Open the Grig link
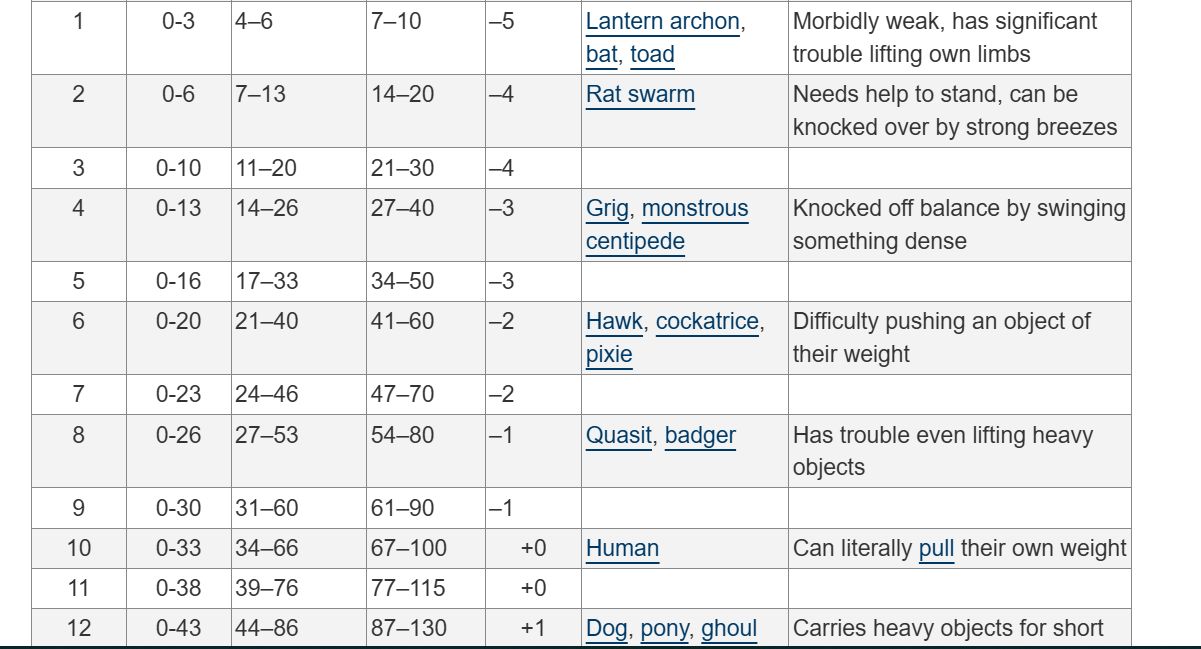Image resolution: width=1201 pixels, height=649 pixels. tap(607, 209)
